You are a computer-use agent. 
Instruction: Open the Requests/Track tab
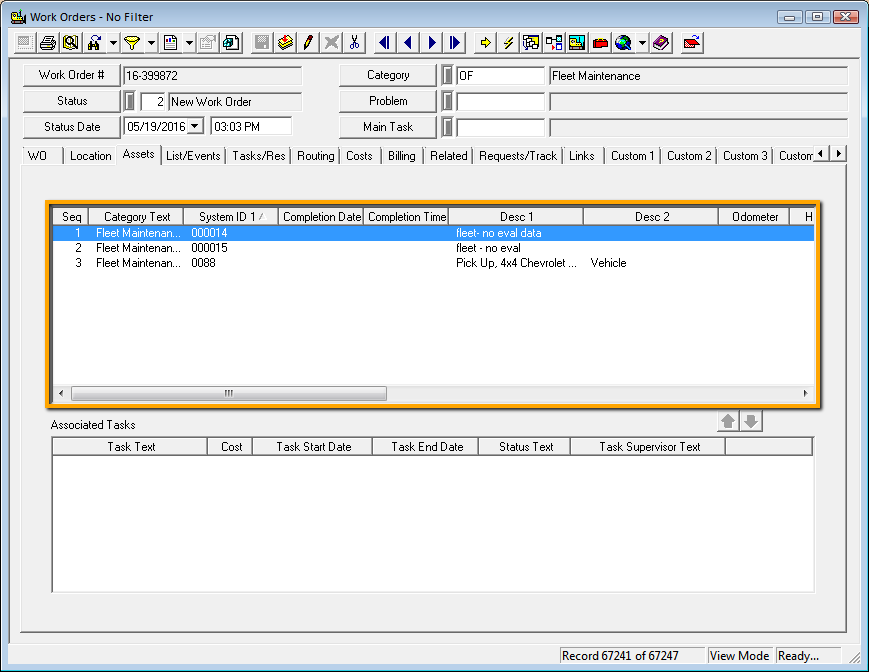point(518,156)
